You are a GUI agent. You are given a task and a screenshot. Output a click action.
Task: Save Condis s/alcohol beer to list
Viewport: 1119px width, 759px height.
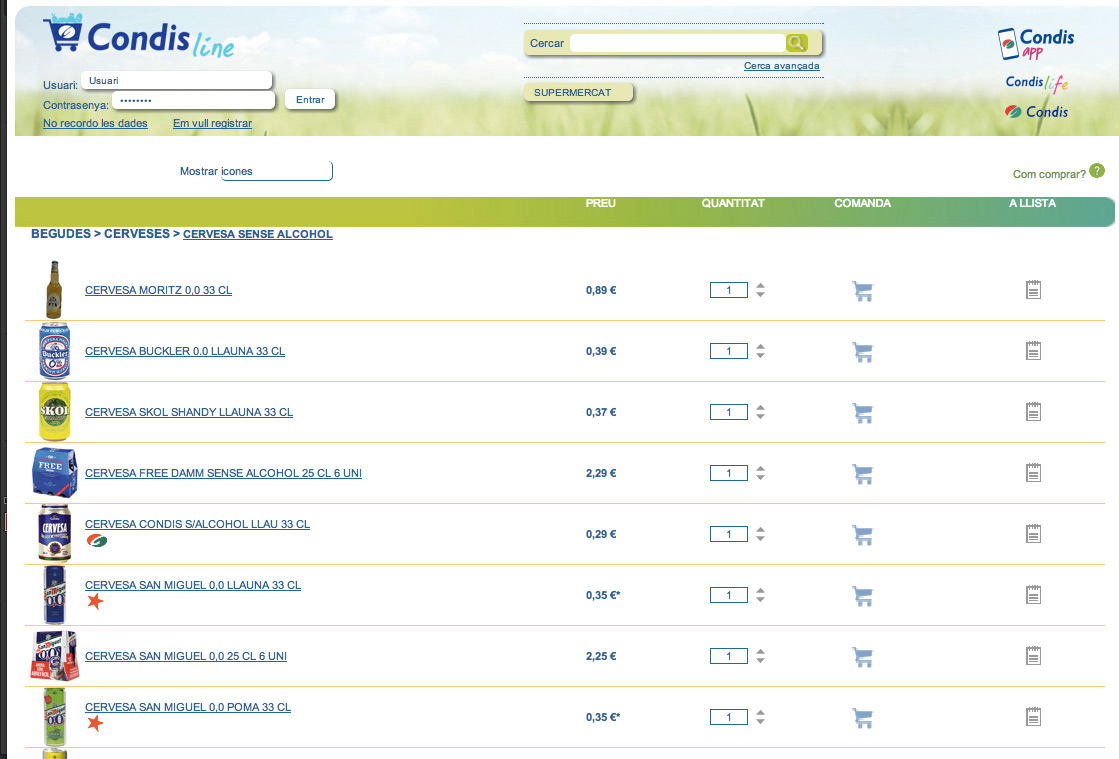click(x=1033, y=534)
